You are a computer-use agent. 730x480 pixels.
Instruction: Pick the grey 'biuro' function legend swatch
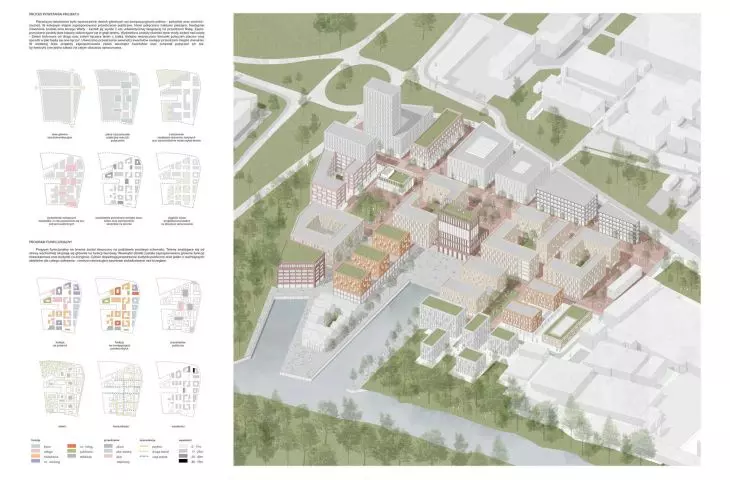point(35,446)
